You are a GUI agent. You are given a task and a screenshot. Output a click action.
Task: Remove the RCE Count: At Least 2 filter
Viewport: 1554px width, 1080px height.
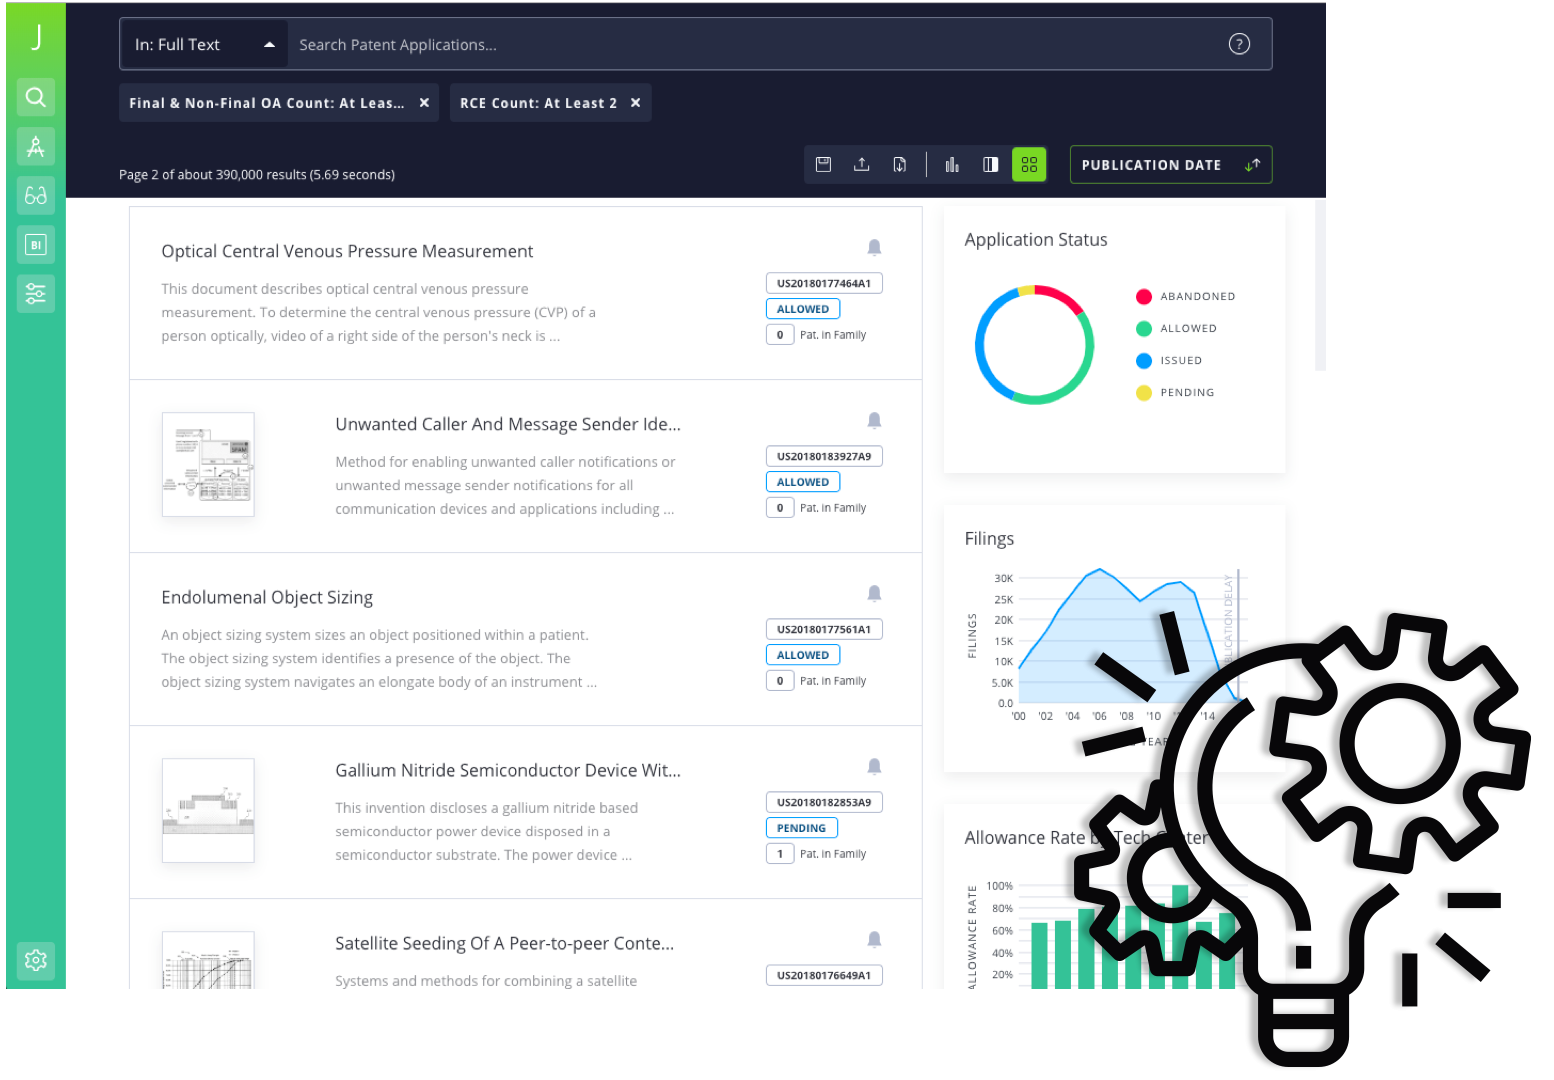pos(635,103)
